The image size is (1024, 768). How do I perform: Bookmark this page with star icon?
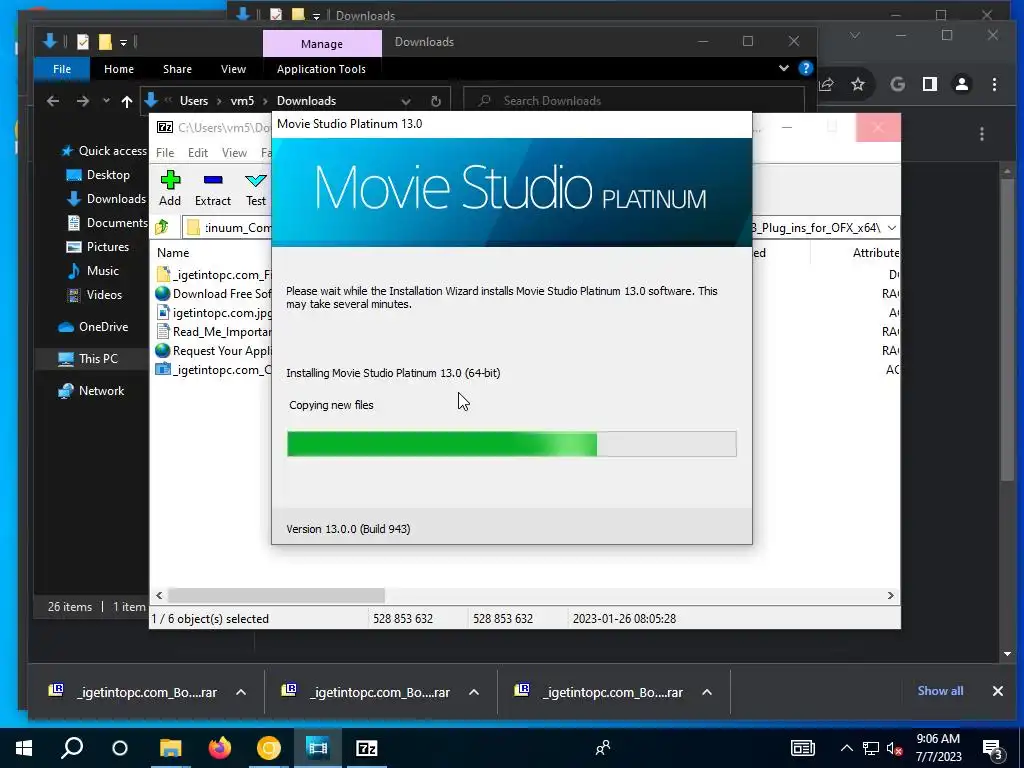tap(858, 84)
